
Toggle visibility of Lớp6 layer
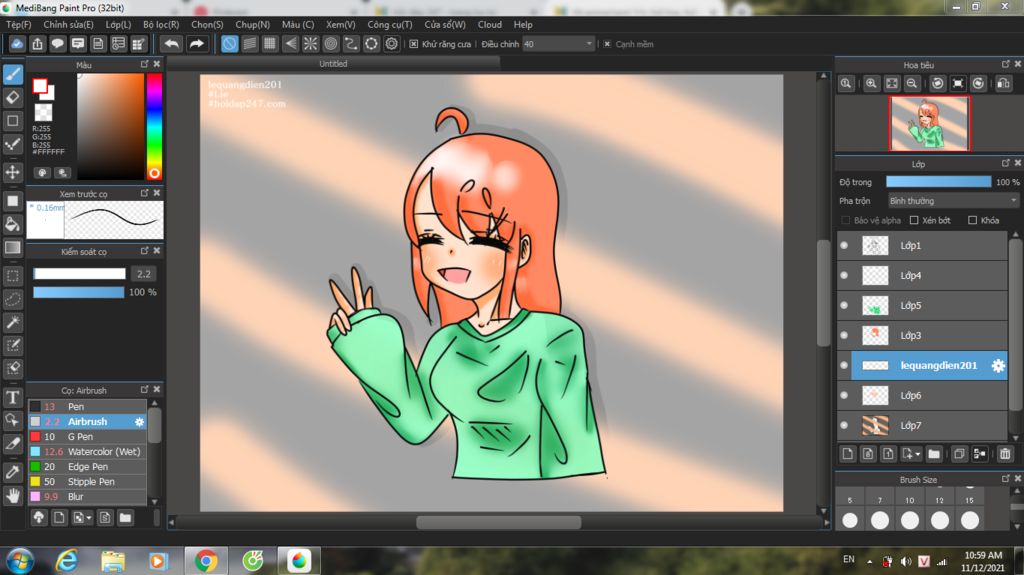pyautogui.click(x=844, y=395)
